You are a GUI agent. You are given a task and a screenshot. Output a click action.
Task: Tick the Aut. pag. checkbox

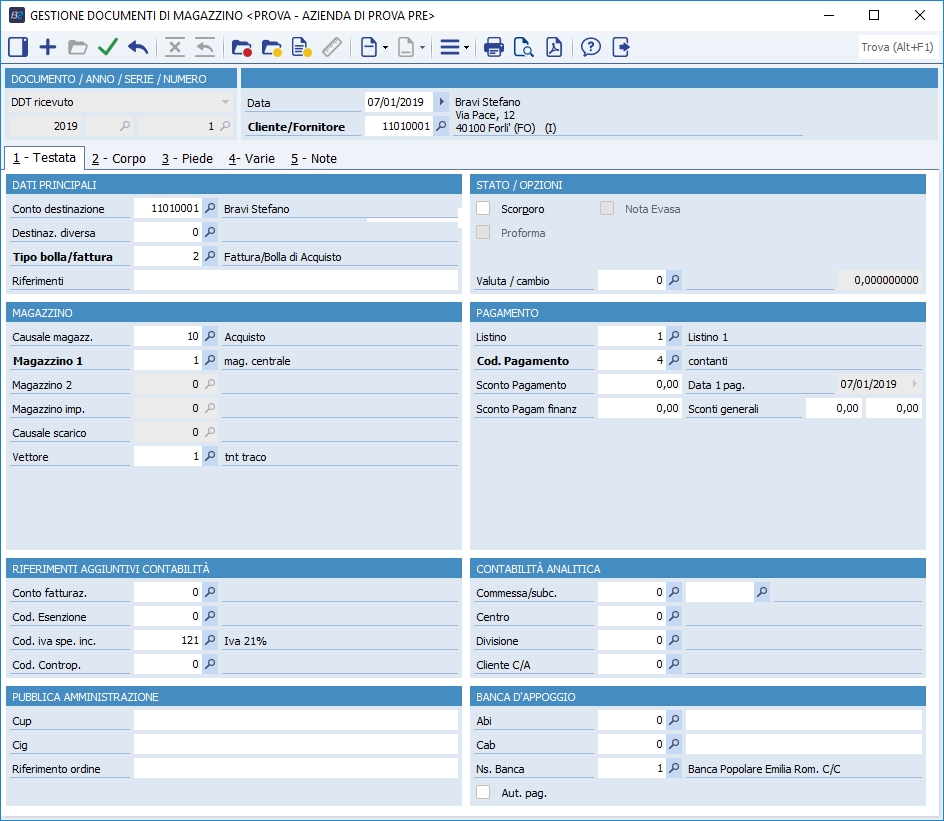click(484, 793)
